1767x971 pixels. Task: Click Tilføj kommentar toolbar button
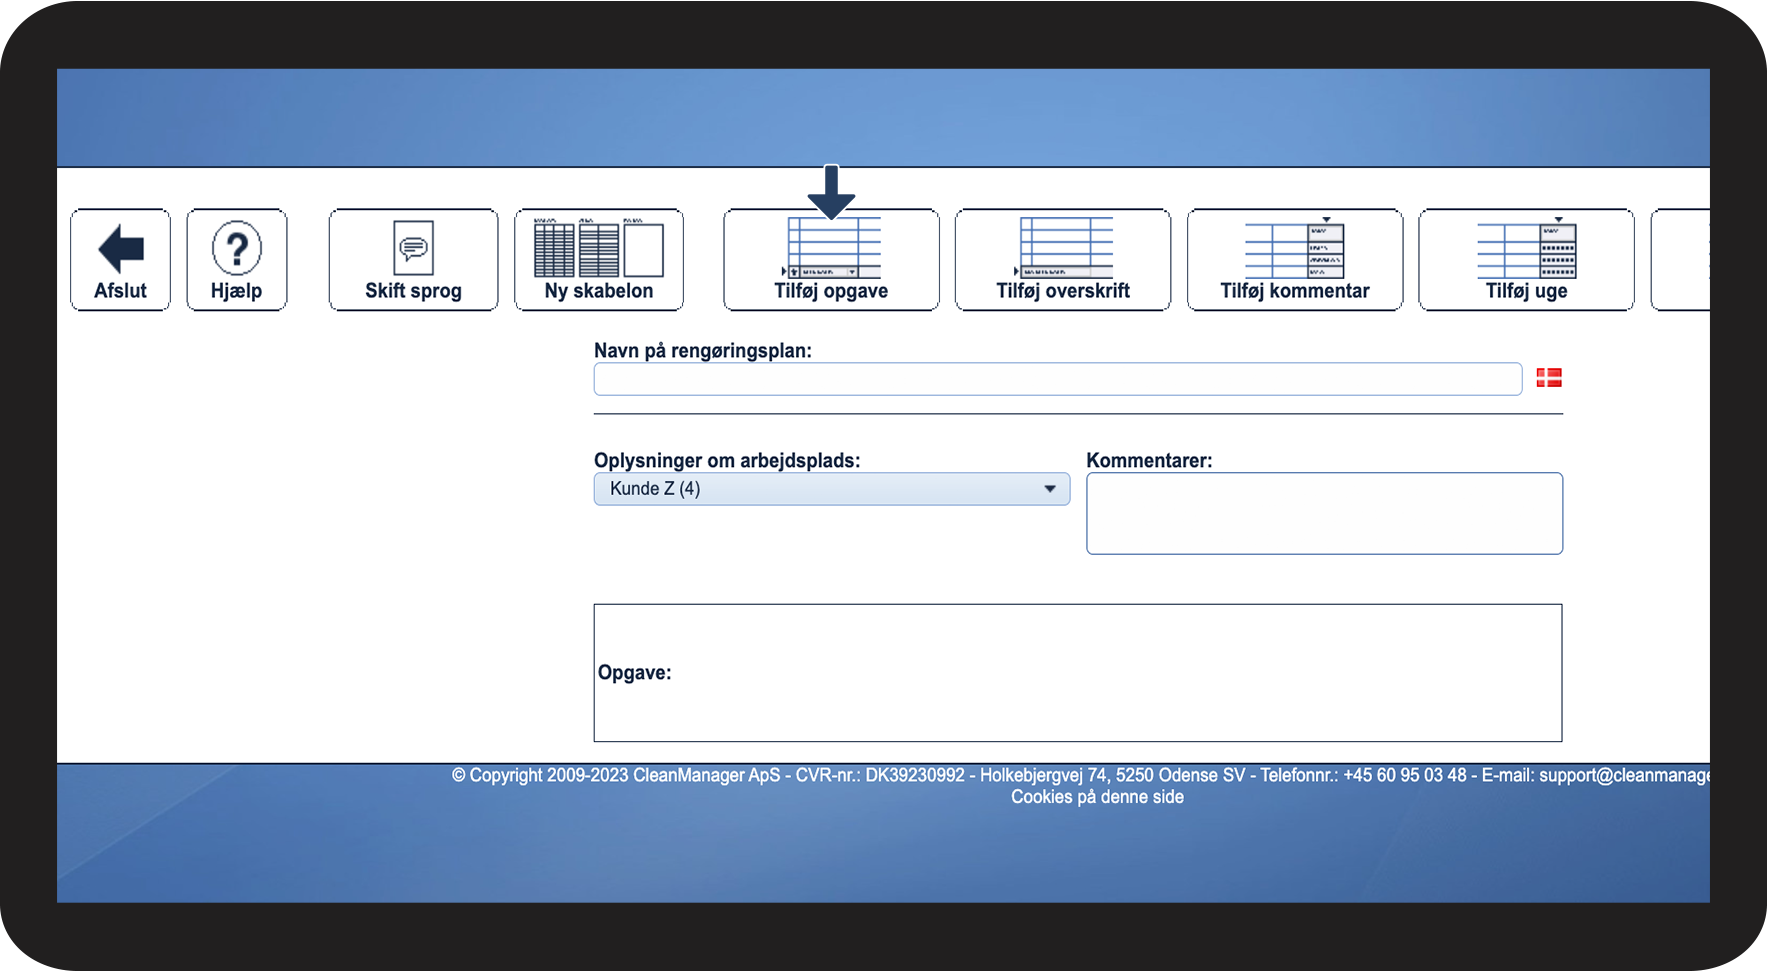tap(1295, 260)
